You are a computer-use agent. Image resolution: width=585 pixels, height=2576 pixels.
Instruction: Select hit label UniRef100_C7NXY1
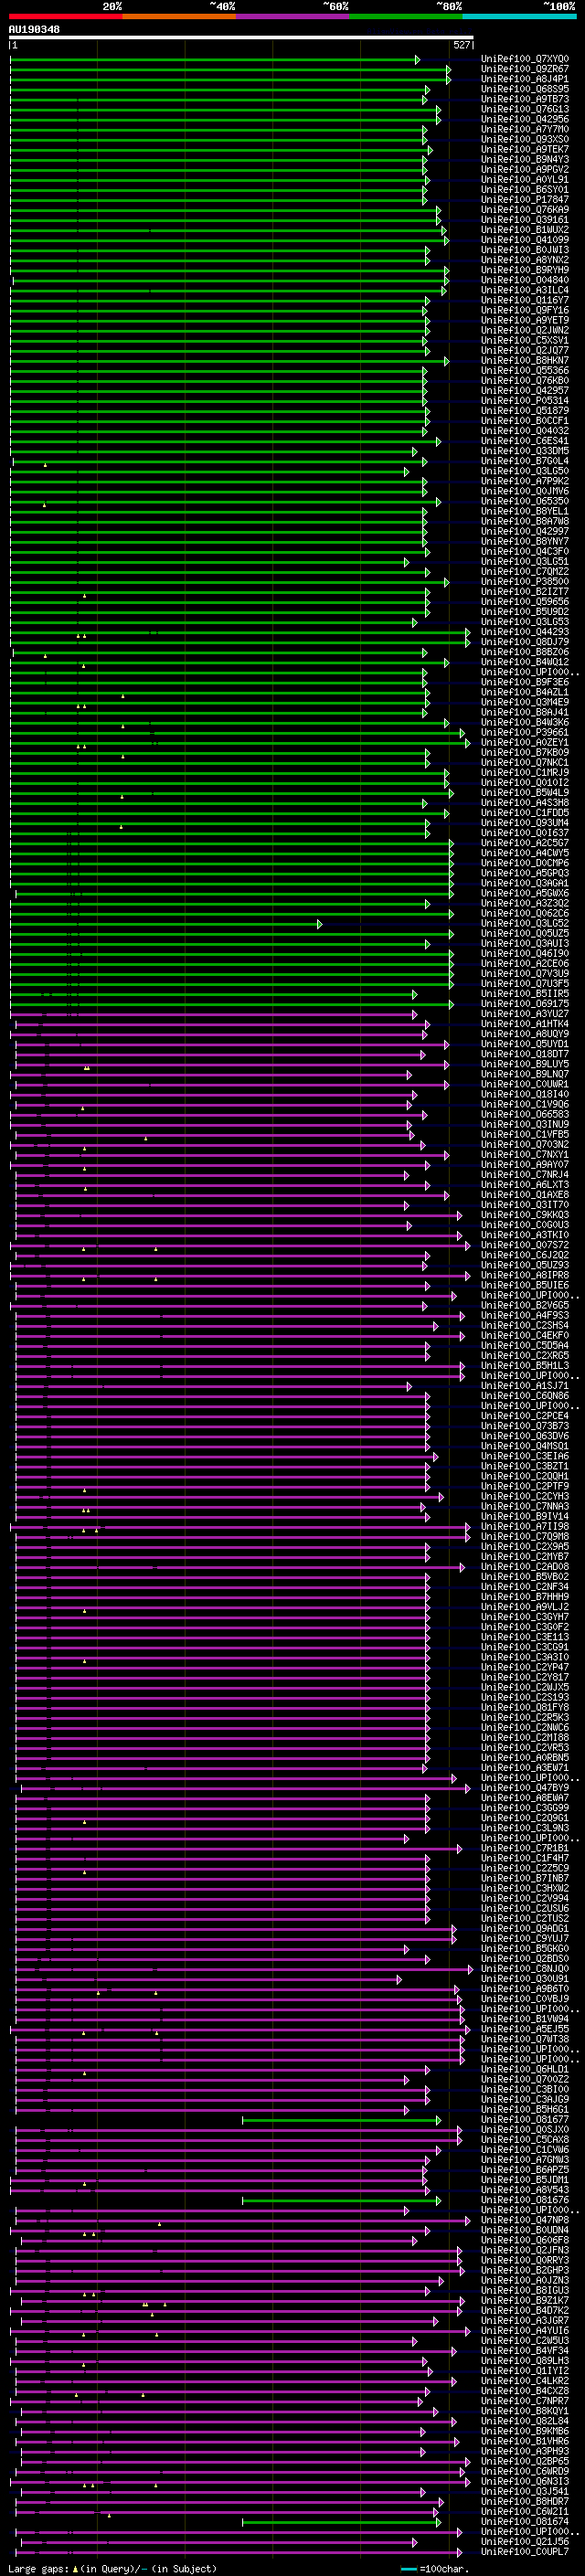[525, 1155]
